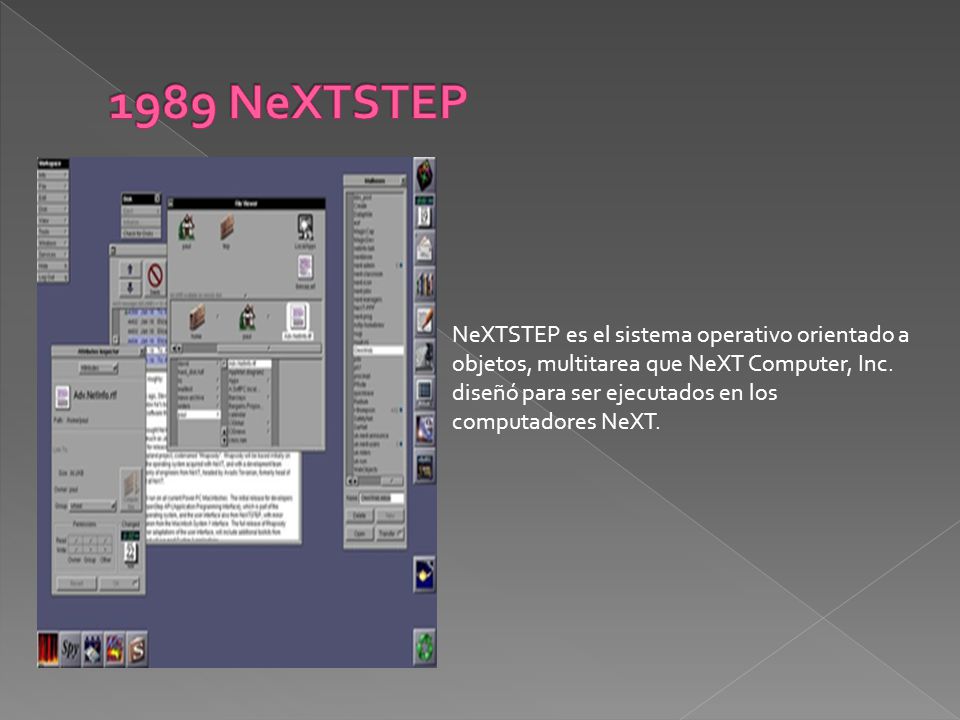Open the NeXT cube logo dock icon

(x=425, y=175)
